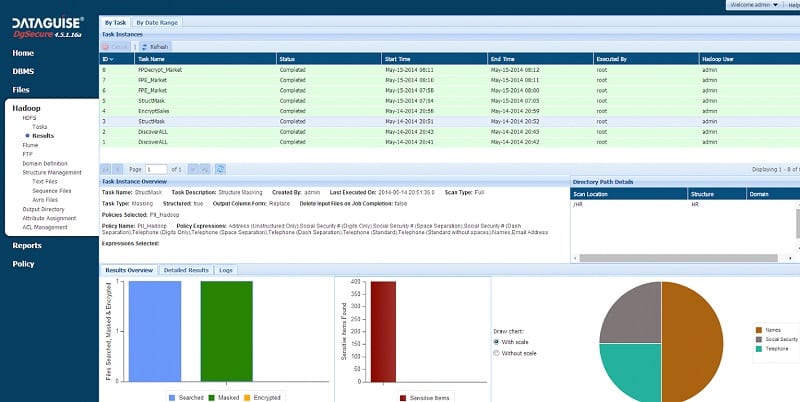Click the red Sensitive Items bar
The width and height of the screenshot is (800, 402).
383,332
